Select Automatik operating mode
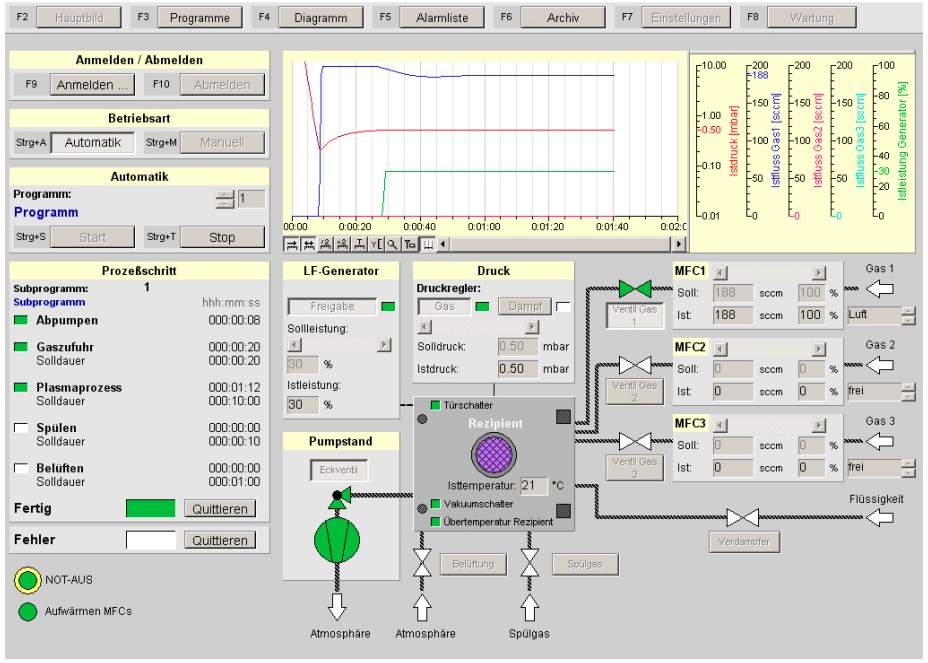Viewport: 928px width, 663px height. [x=92, y=143]
